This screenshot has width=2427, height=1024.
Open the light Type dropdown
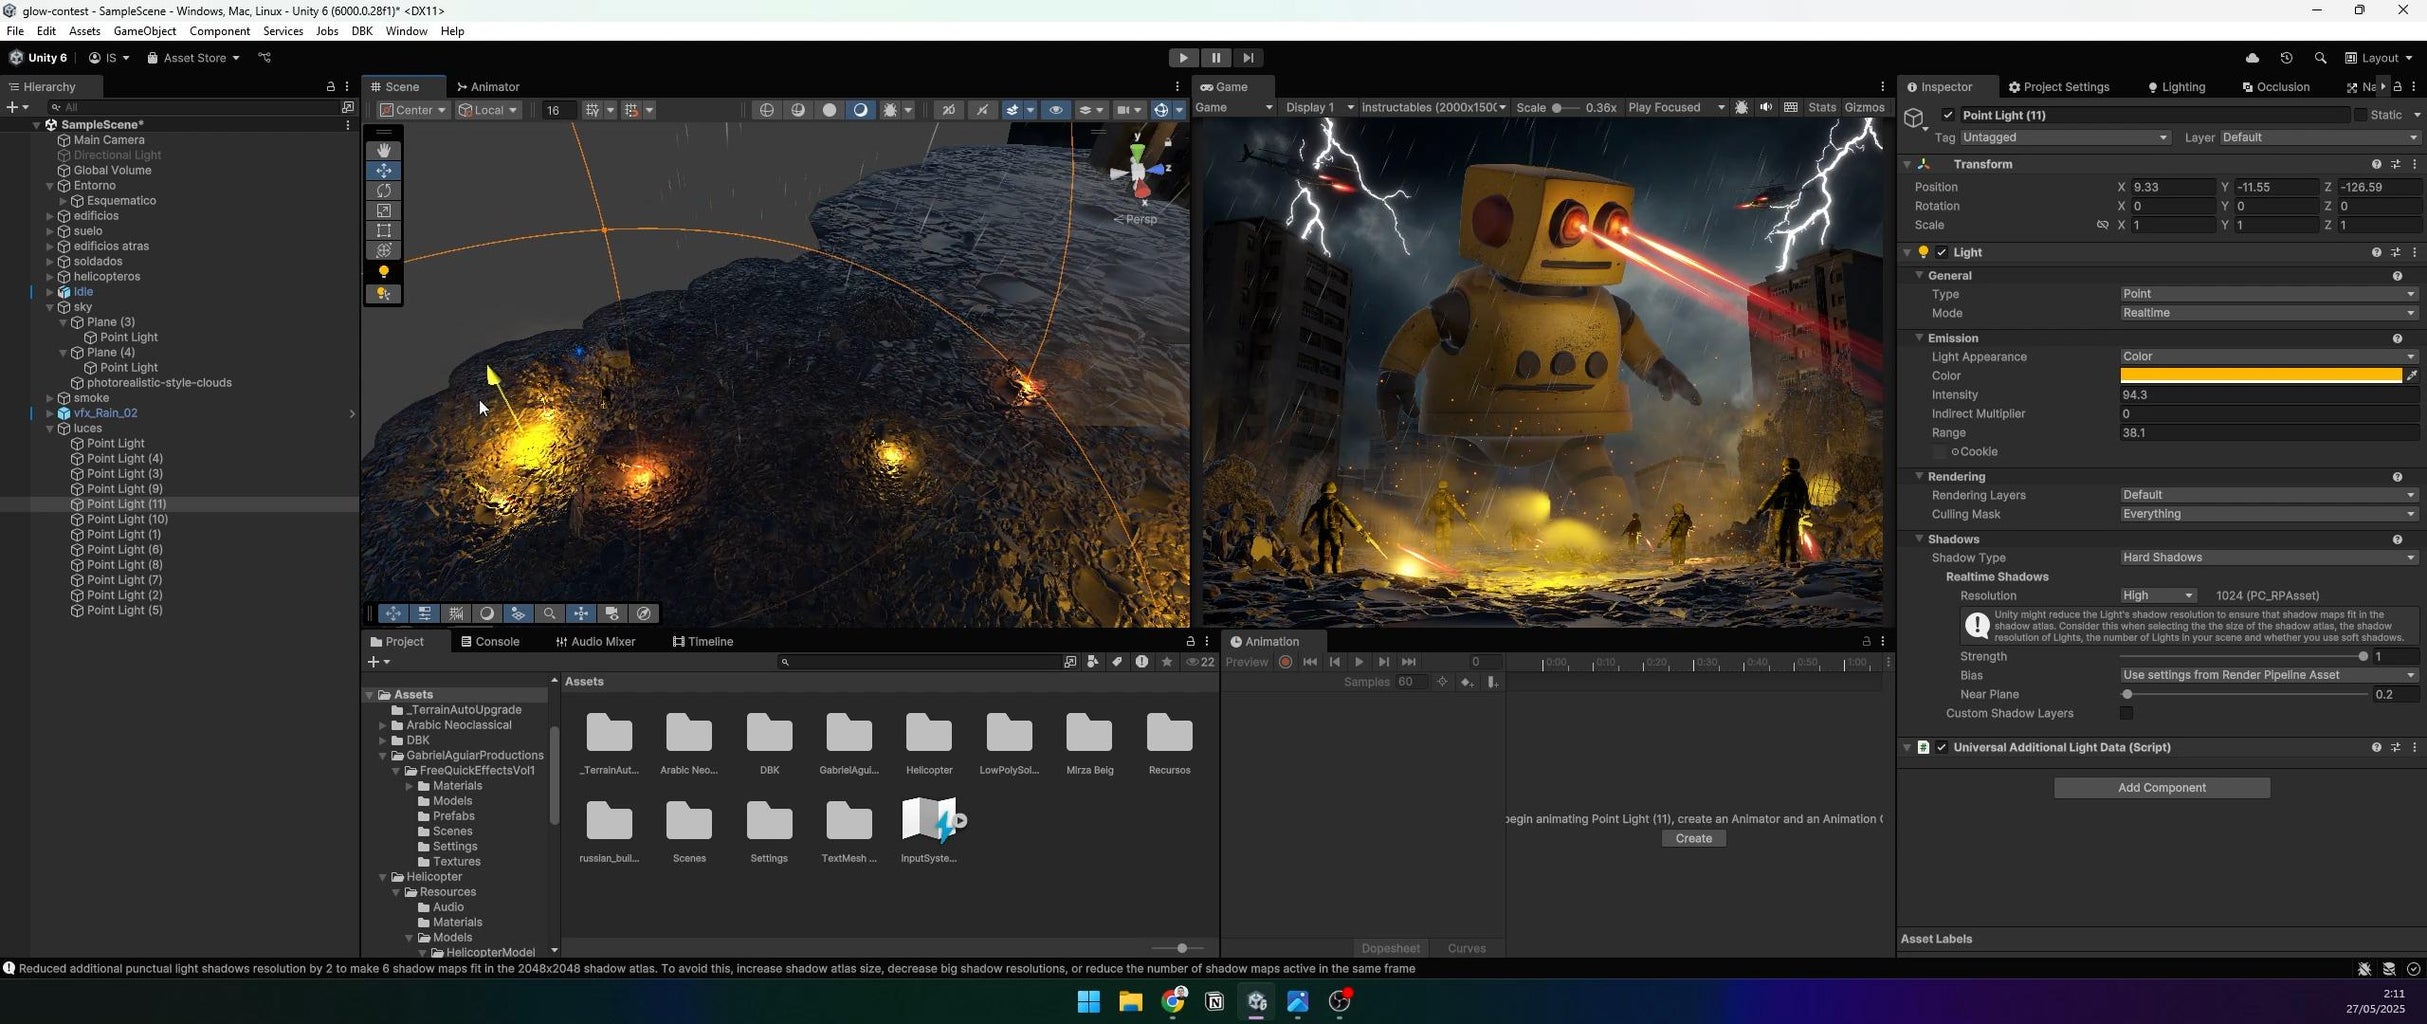2269,294
